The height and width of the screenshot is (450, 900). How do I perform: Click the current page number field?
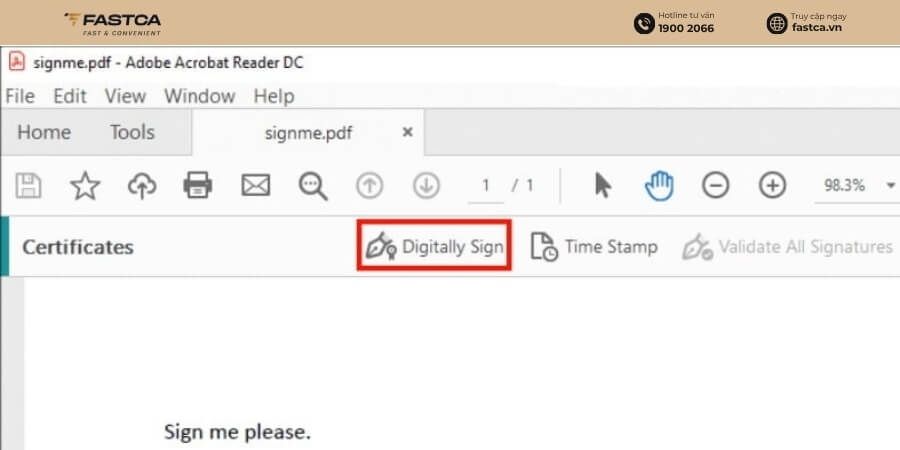click(x=486, y=186)
